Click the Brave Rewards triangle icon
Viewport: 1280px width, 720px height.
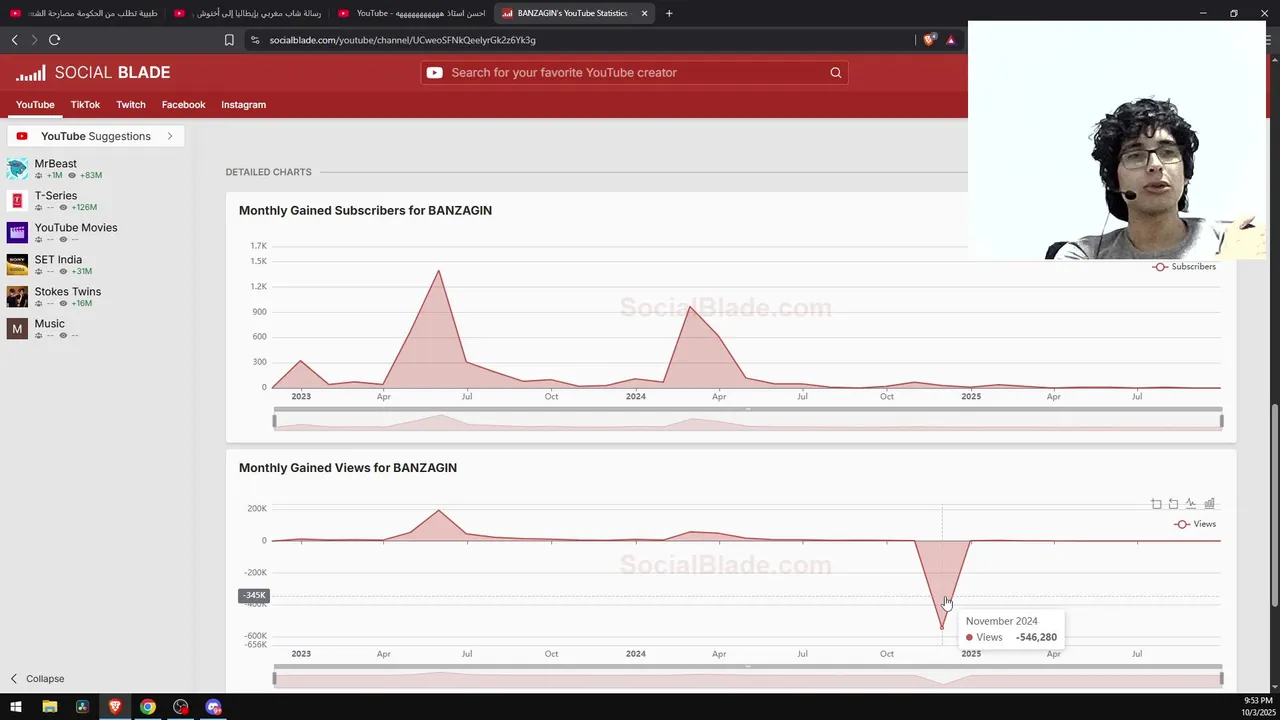[x=951, y=40]
